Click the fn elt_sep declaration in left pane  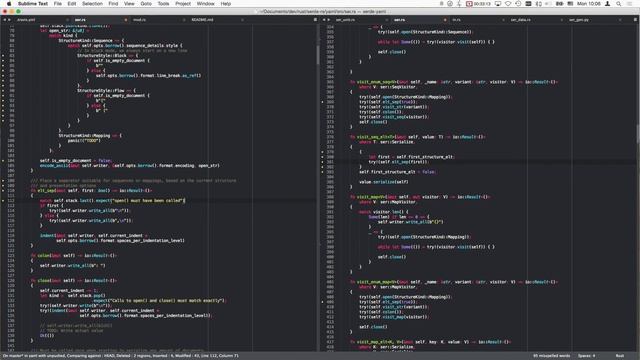(91, 190)
